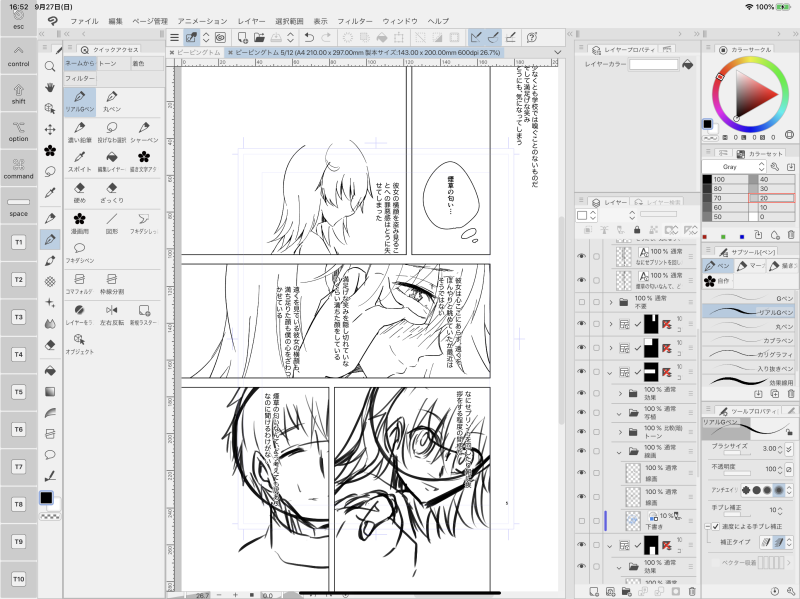Collapse 速度による手ブレ補正 sub-options

(x=708, y=526)
